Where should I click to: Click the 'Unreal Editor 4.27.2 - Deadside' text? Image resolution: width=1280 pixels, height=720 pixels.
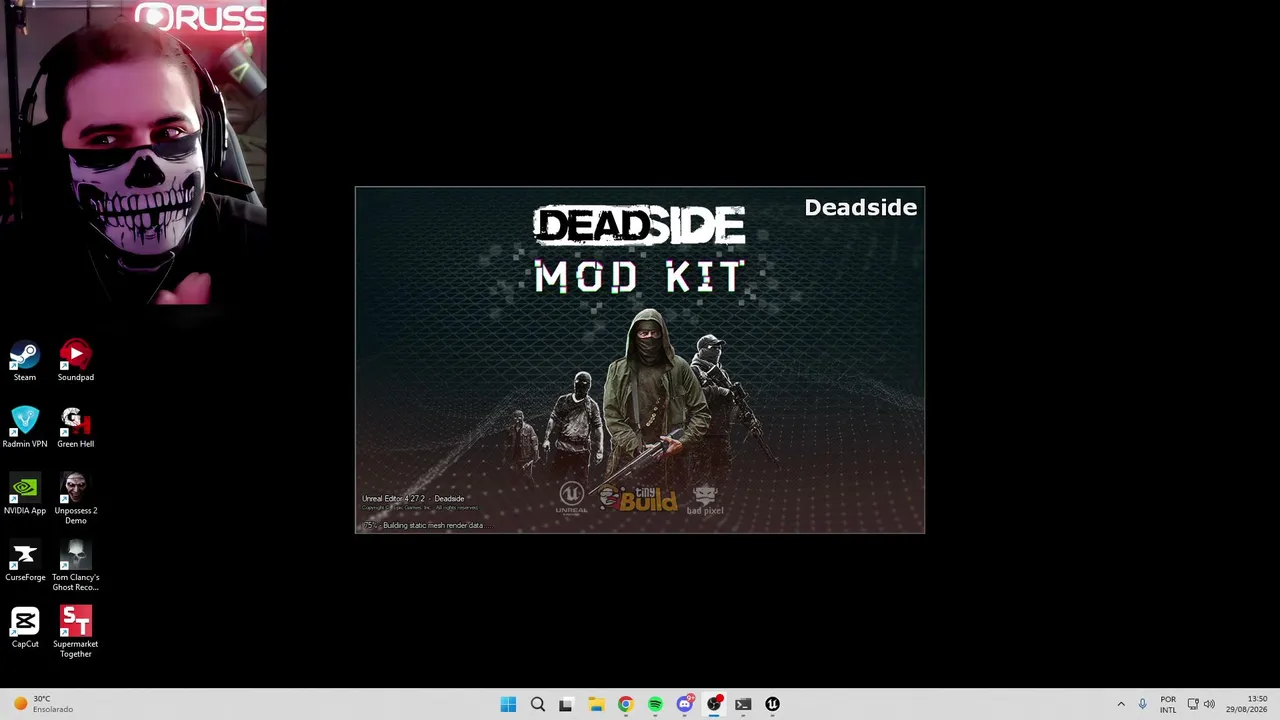coord(413,498)
